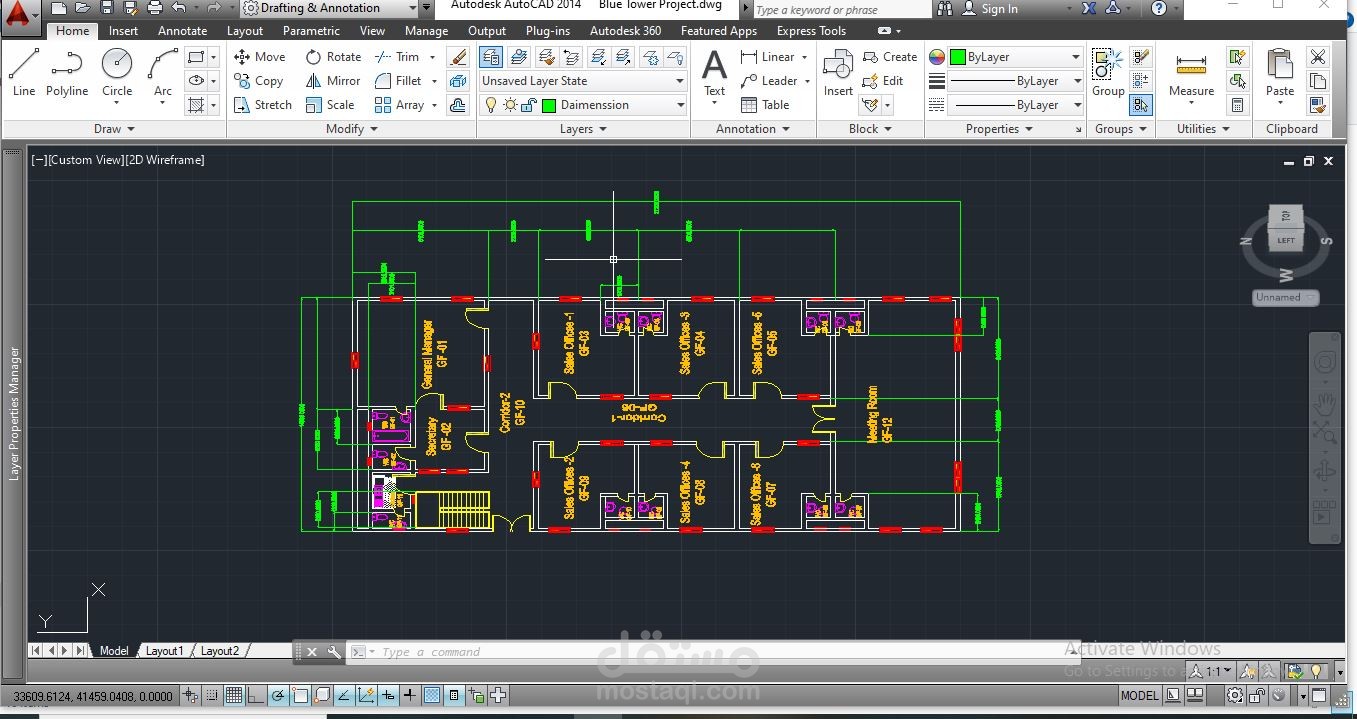Toggle the layer lightbulb on/off icon
Viewport: 1357px width, 719px height.
490,105
